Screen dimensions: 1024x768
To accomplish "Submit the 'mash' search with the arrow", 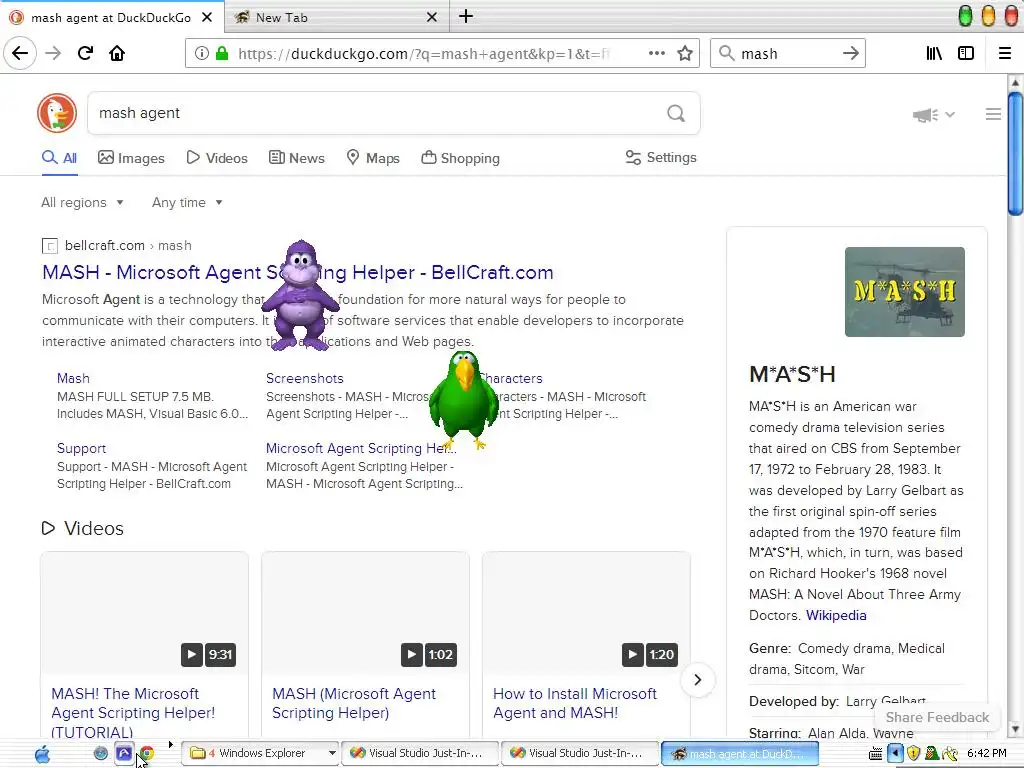I will click(850, 53).
